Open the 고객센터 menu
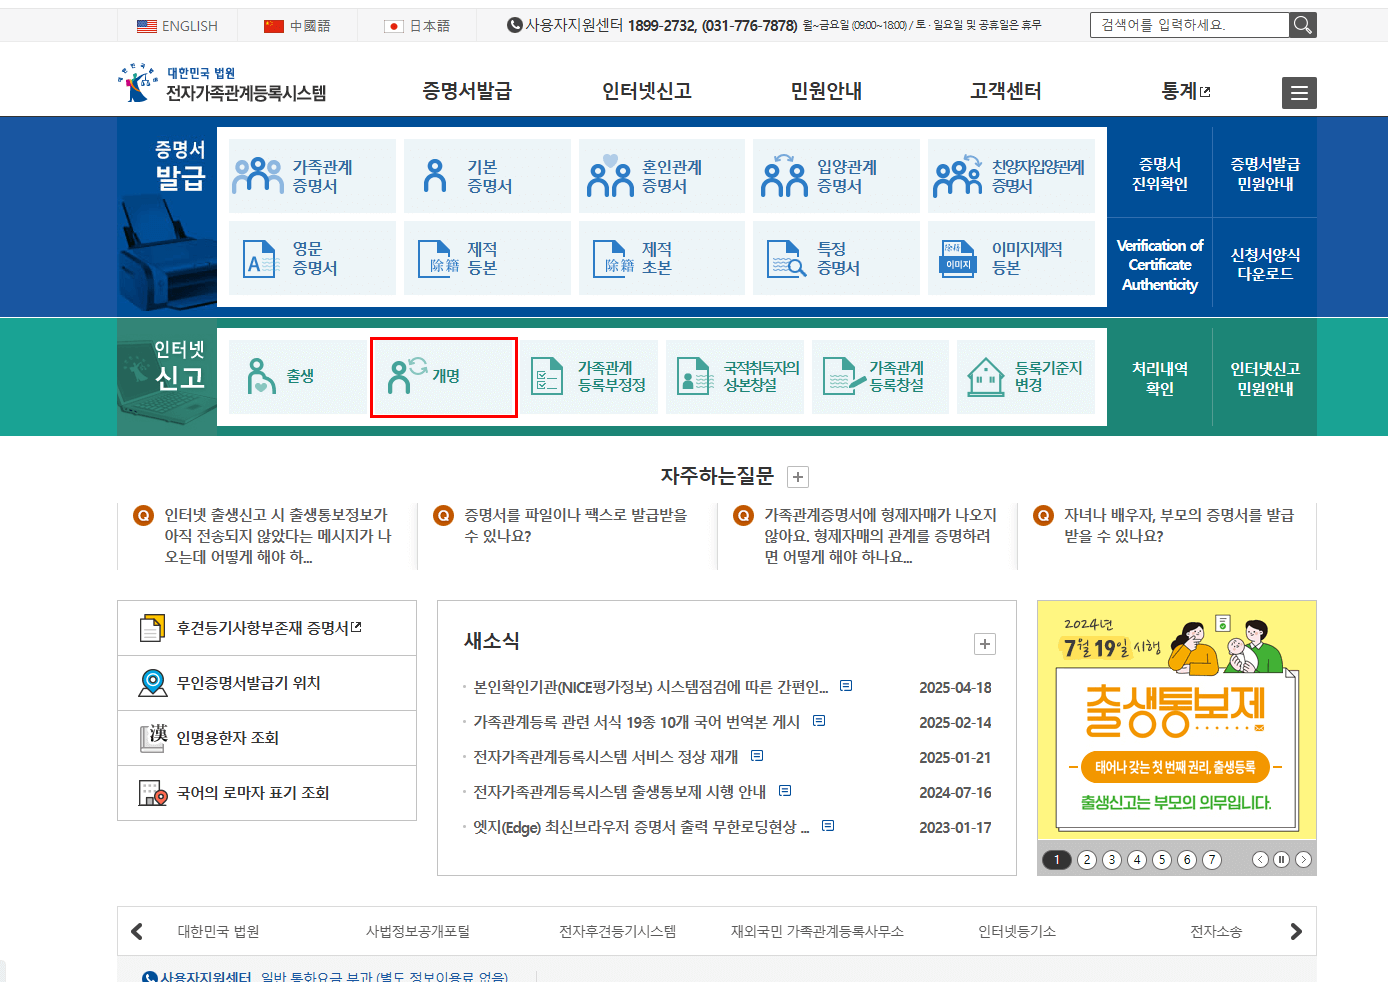Screen dimensions: 1388x982 [x=1004, y=90]
